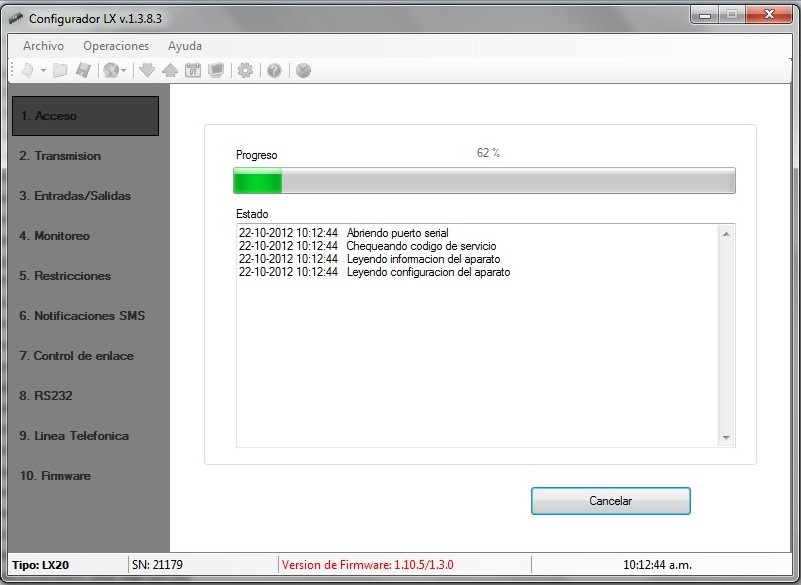801x585 pixels.
Task: Open the Archivo menu
Action: [43, 46]
